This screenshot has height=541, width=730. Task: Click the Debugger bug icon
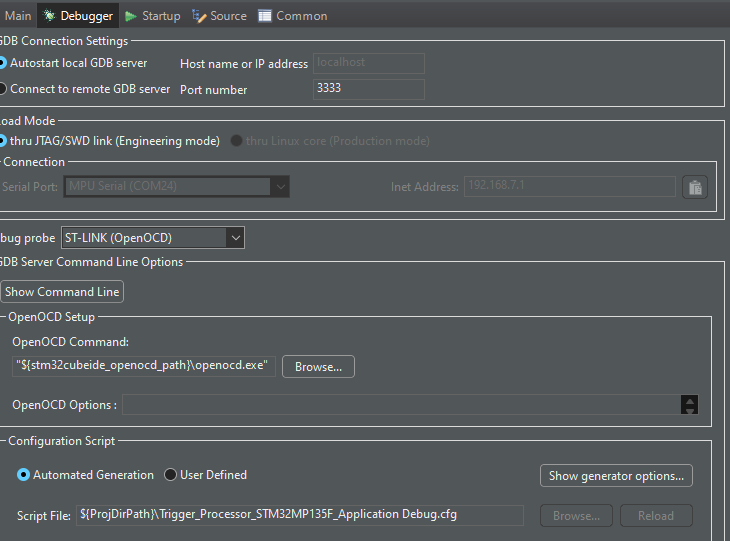(49, 16)
